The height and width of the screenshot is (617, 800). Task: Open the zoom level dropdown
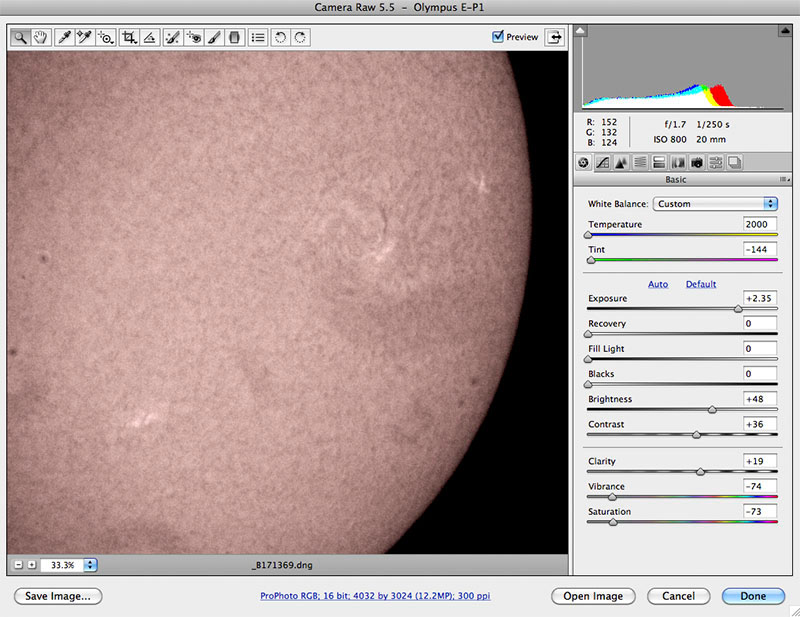click(91, 564)
